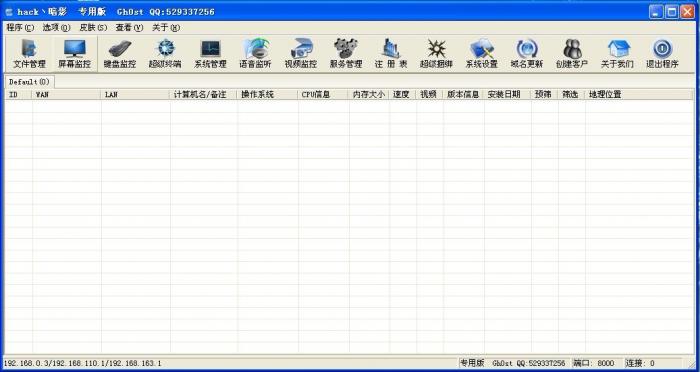Click the 视频 column header
This screenshot has height=372, width=700.
pyautogui.click(x=430, y=95)
